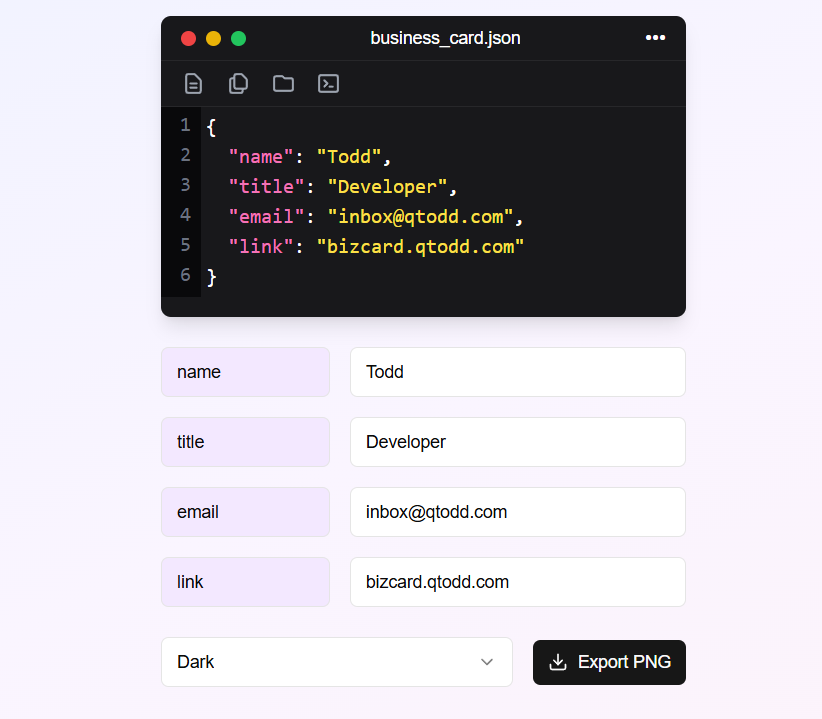Click the "link" key label box

(245, 582)
